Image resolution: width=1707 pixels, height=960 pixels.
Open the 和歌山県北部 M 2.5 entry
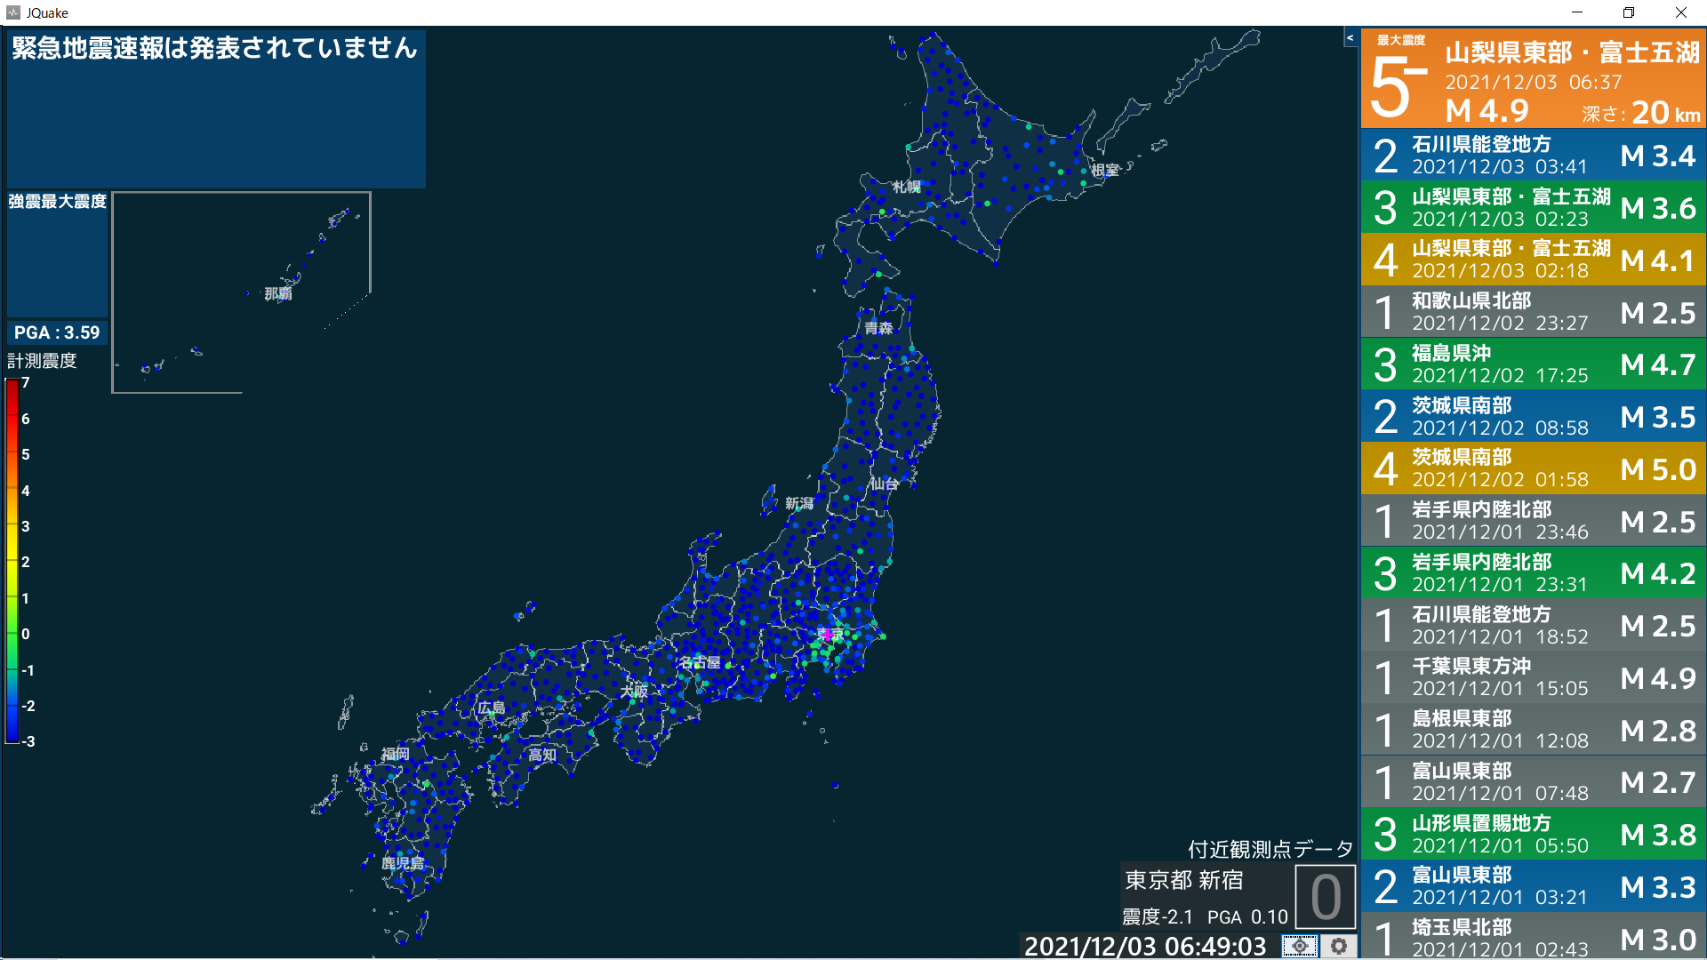point(1533,312)
